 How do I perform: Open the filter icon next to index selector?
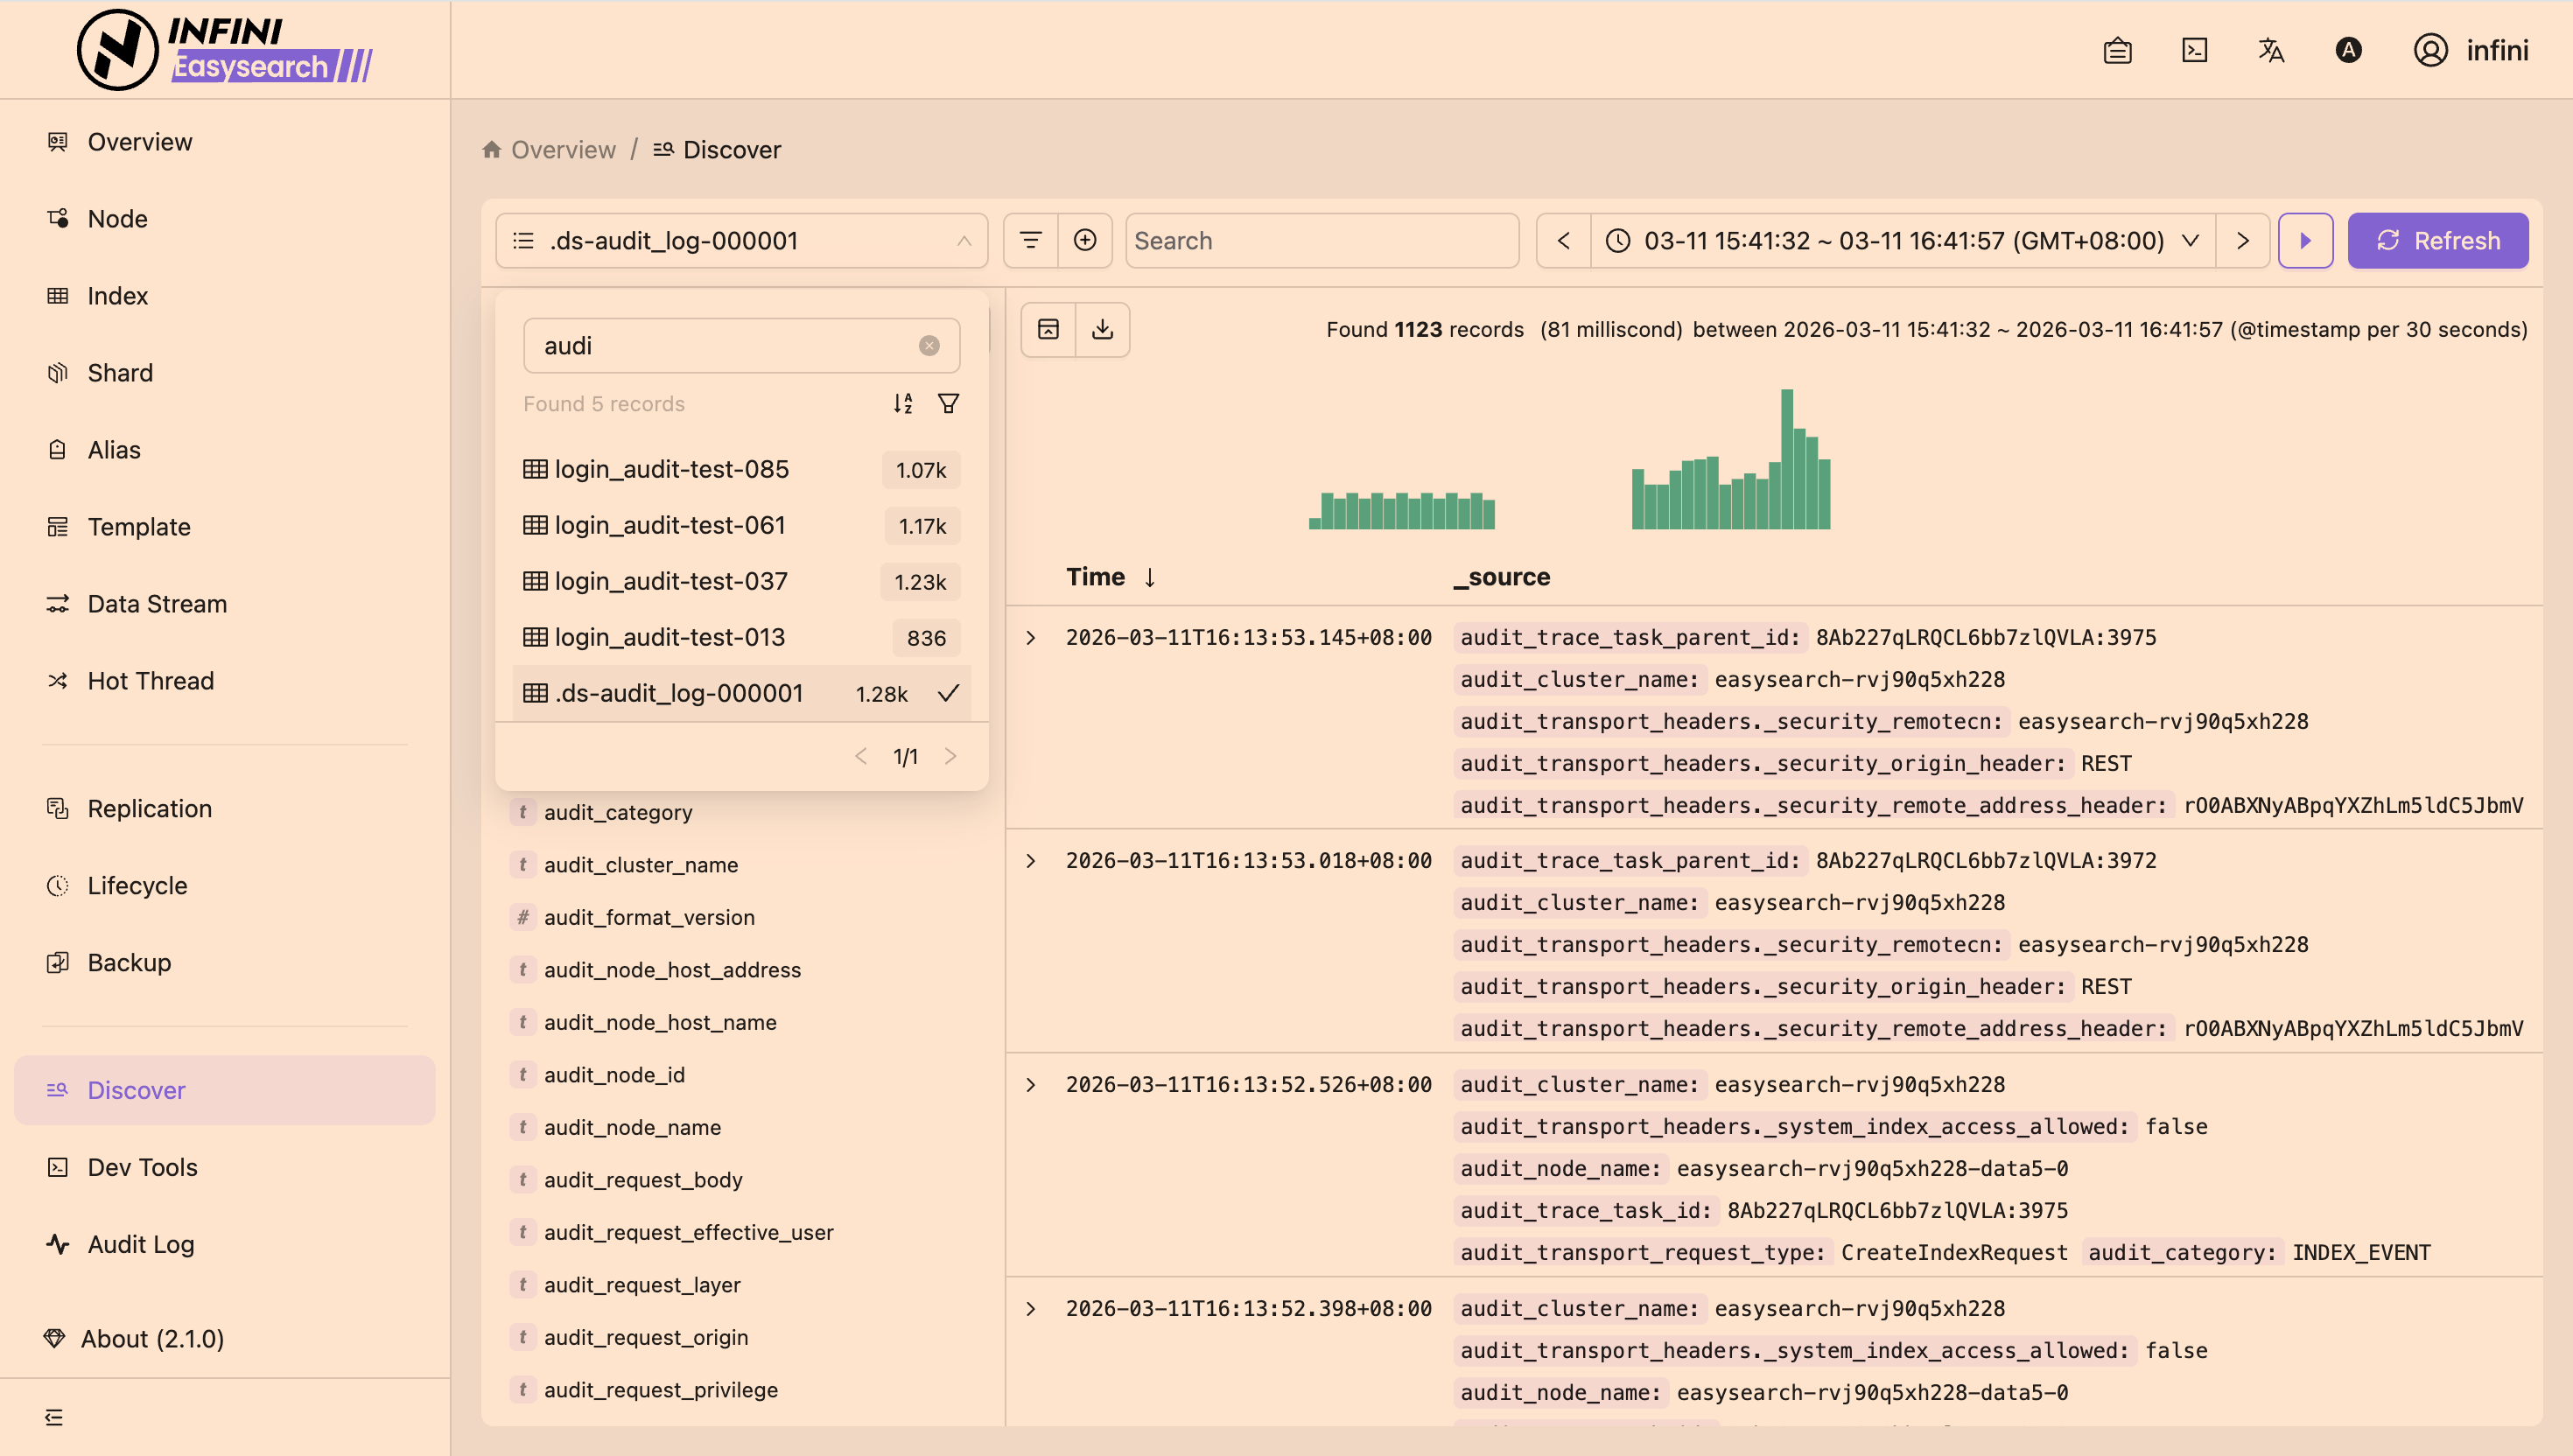pos(1030,240)
